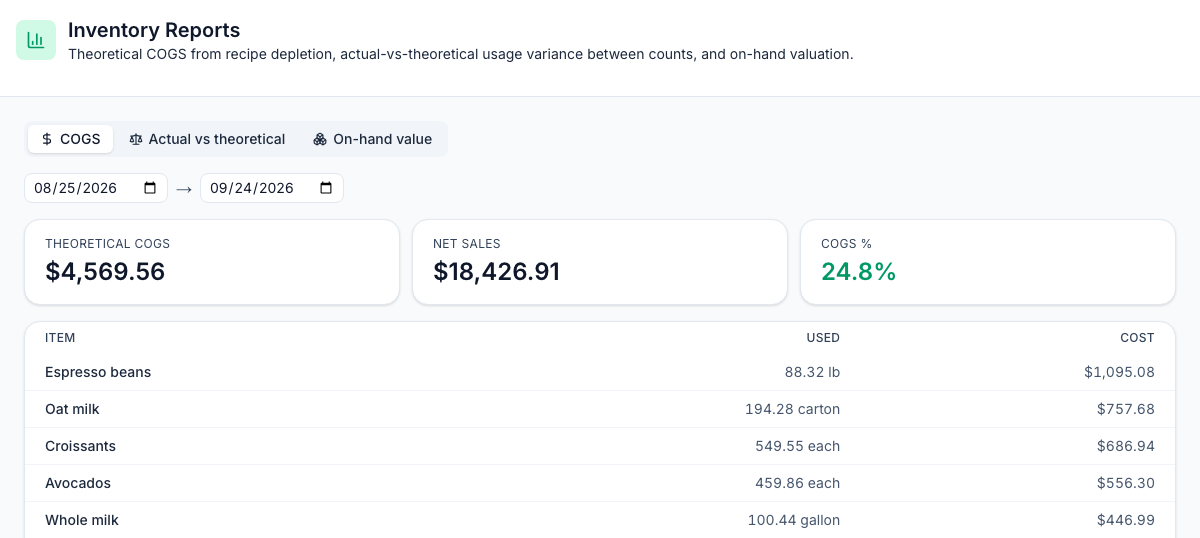Open calendar picker for end date 09/24/2026
The width and height of the screenshot is (1200, 538).
(x=326, y=188)
